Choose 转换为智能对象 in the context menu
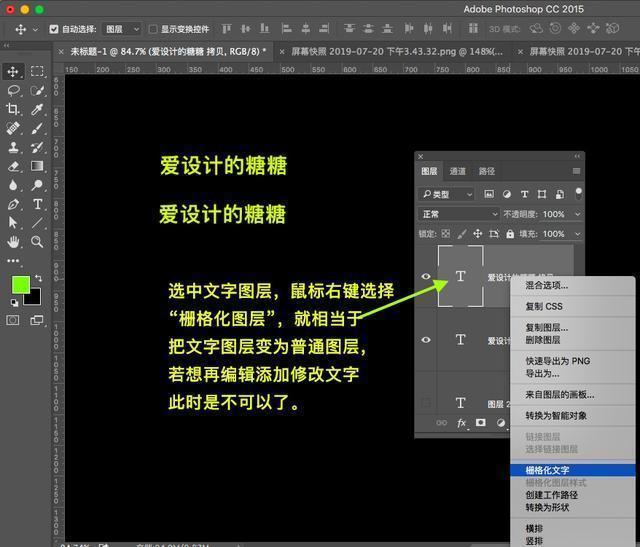Viewport: 640px width, 547px height. coord(573,416)
